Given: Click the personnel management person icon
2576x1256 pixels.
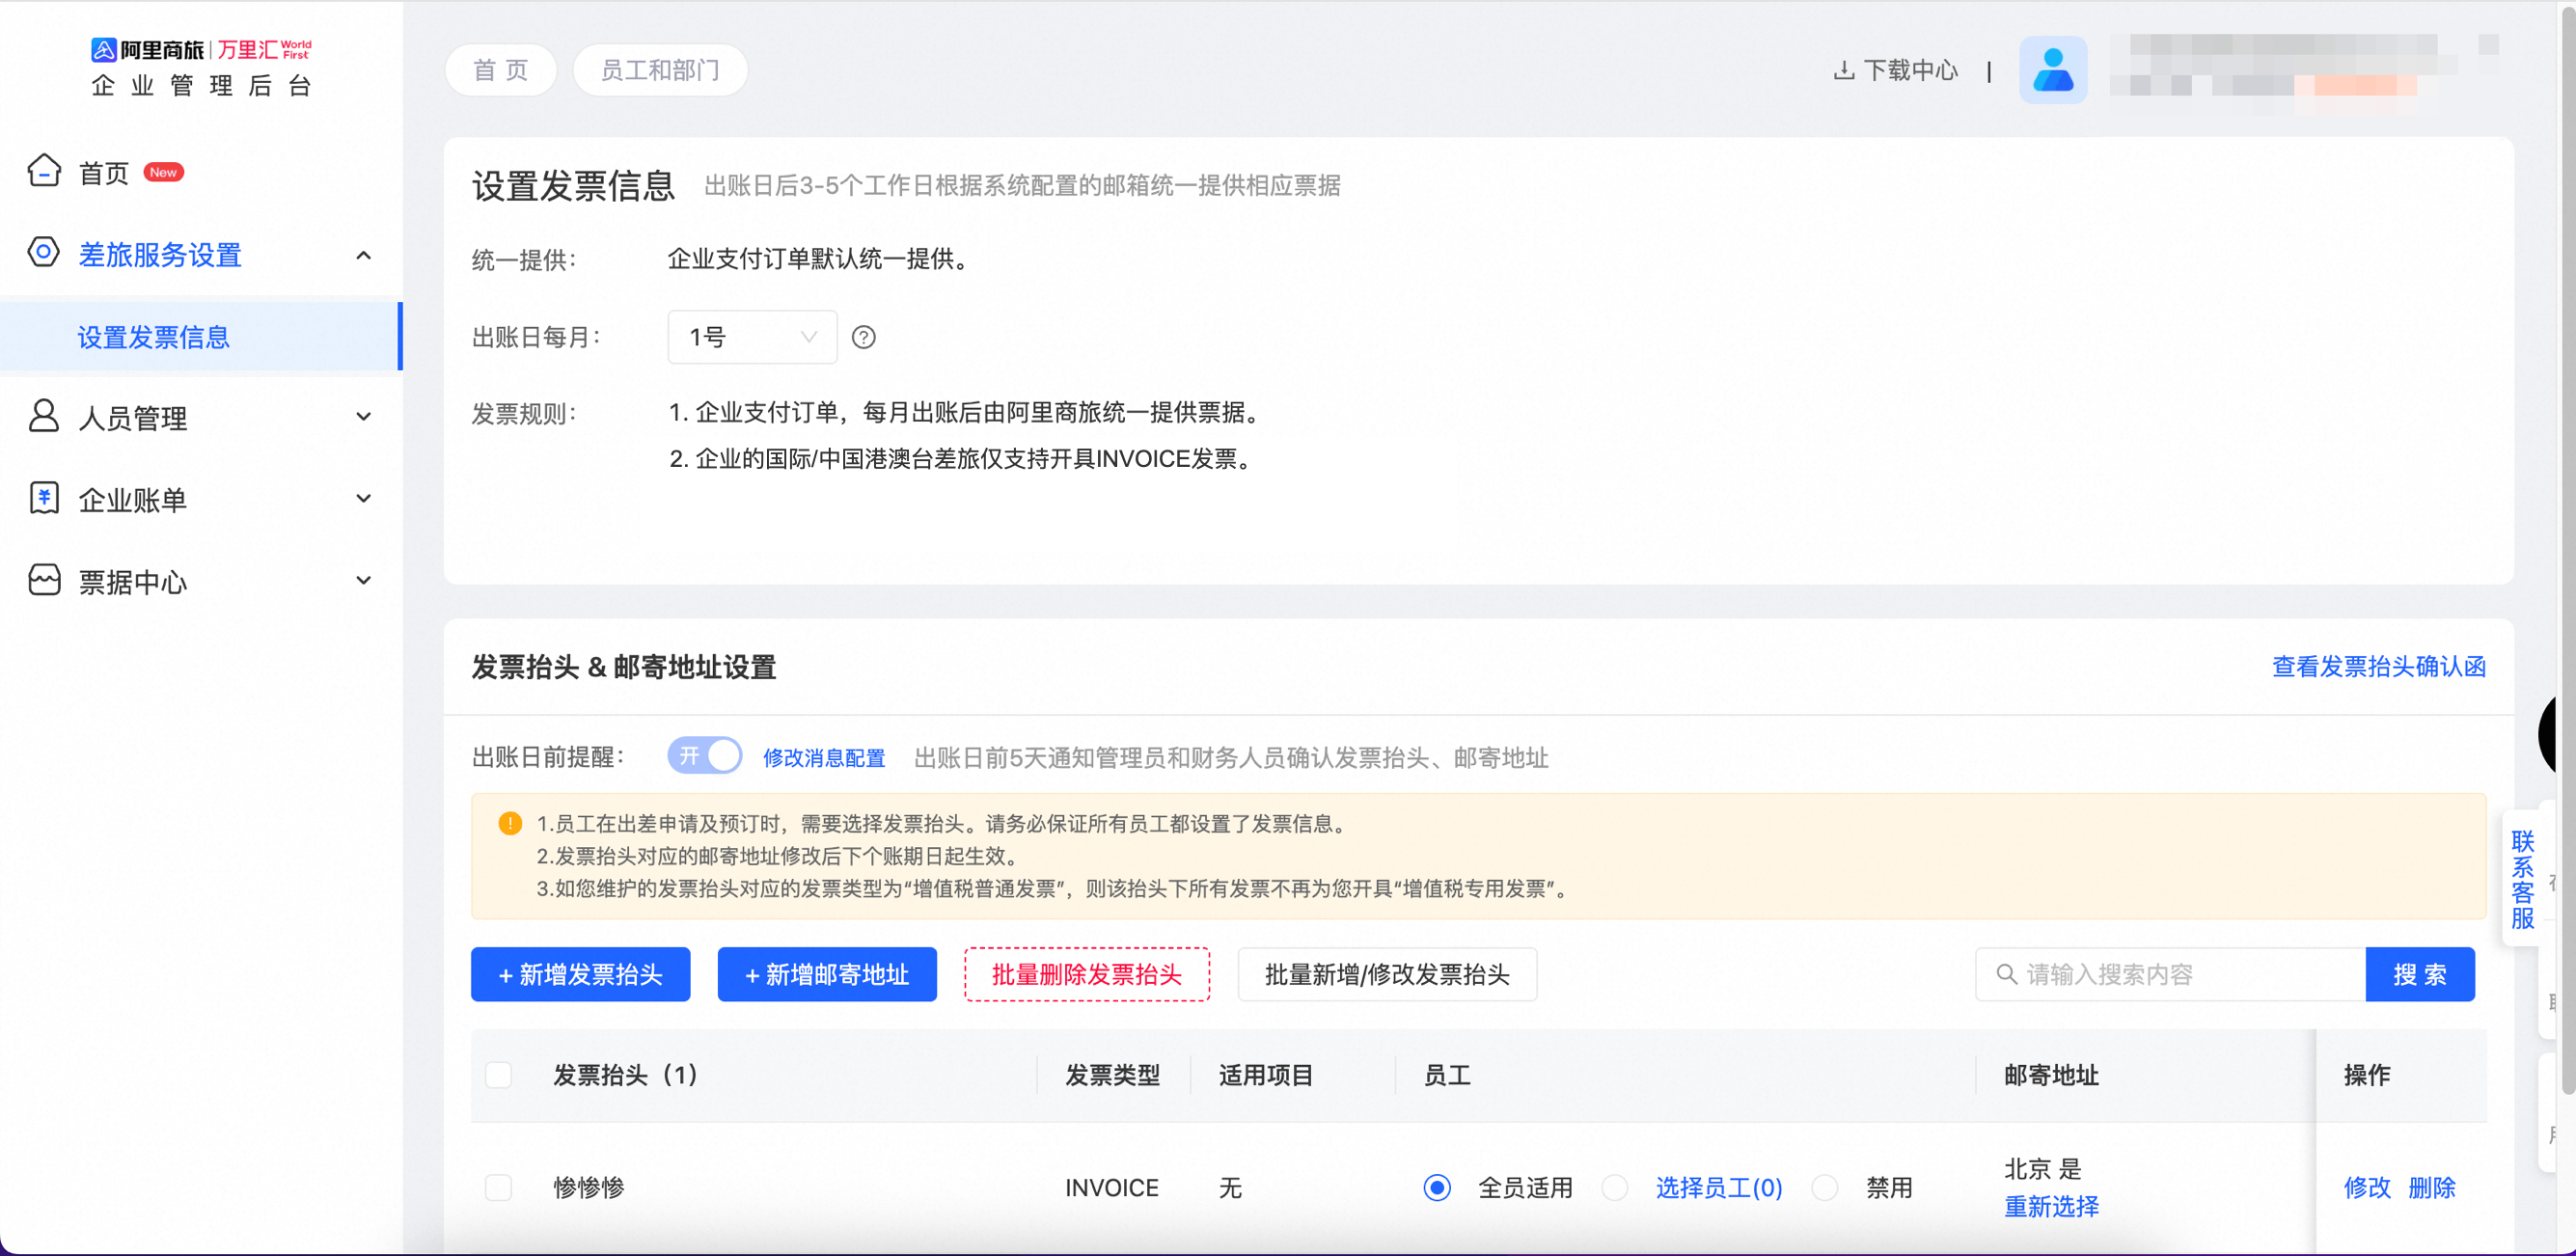Looking at the screenshot, I should coord(44,416).
